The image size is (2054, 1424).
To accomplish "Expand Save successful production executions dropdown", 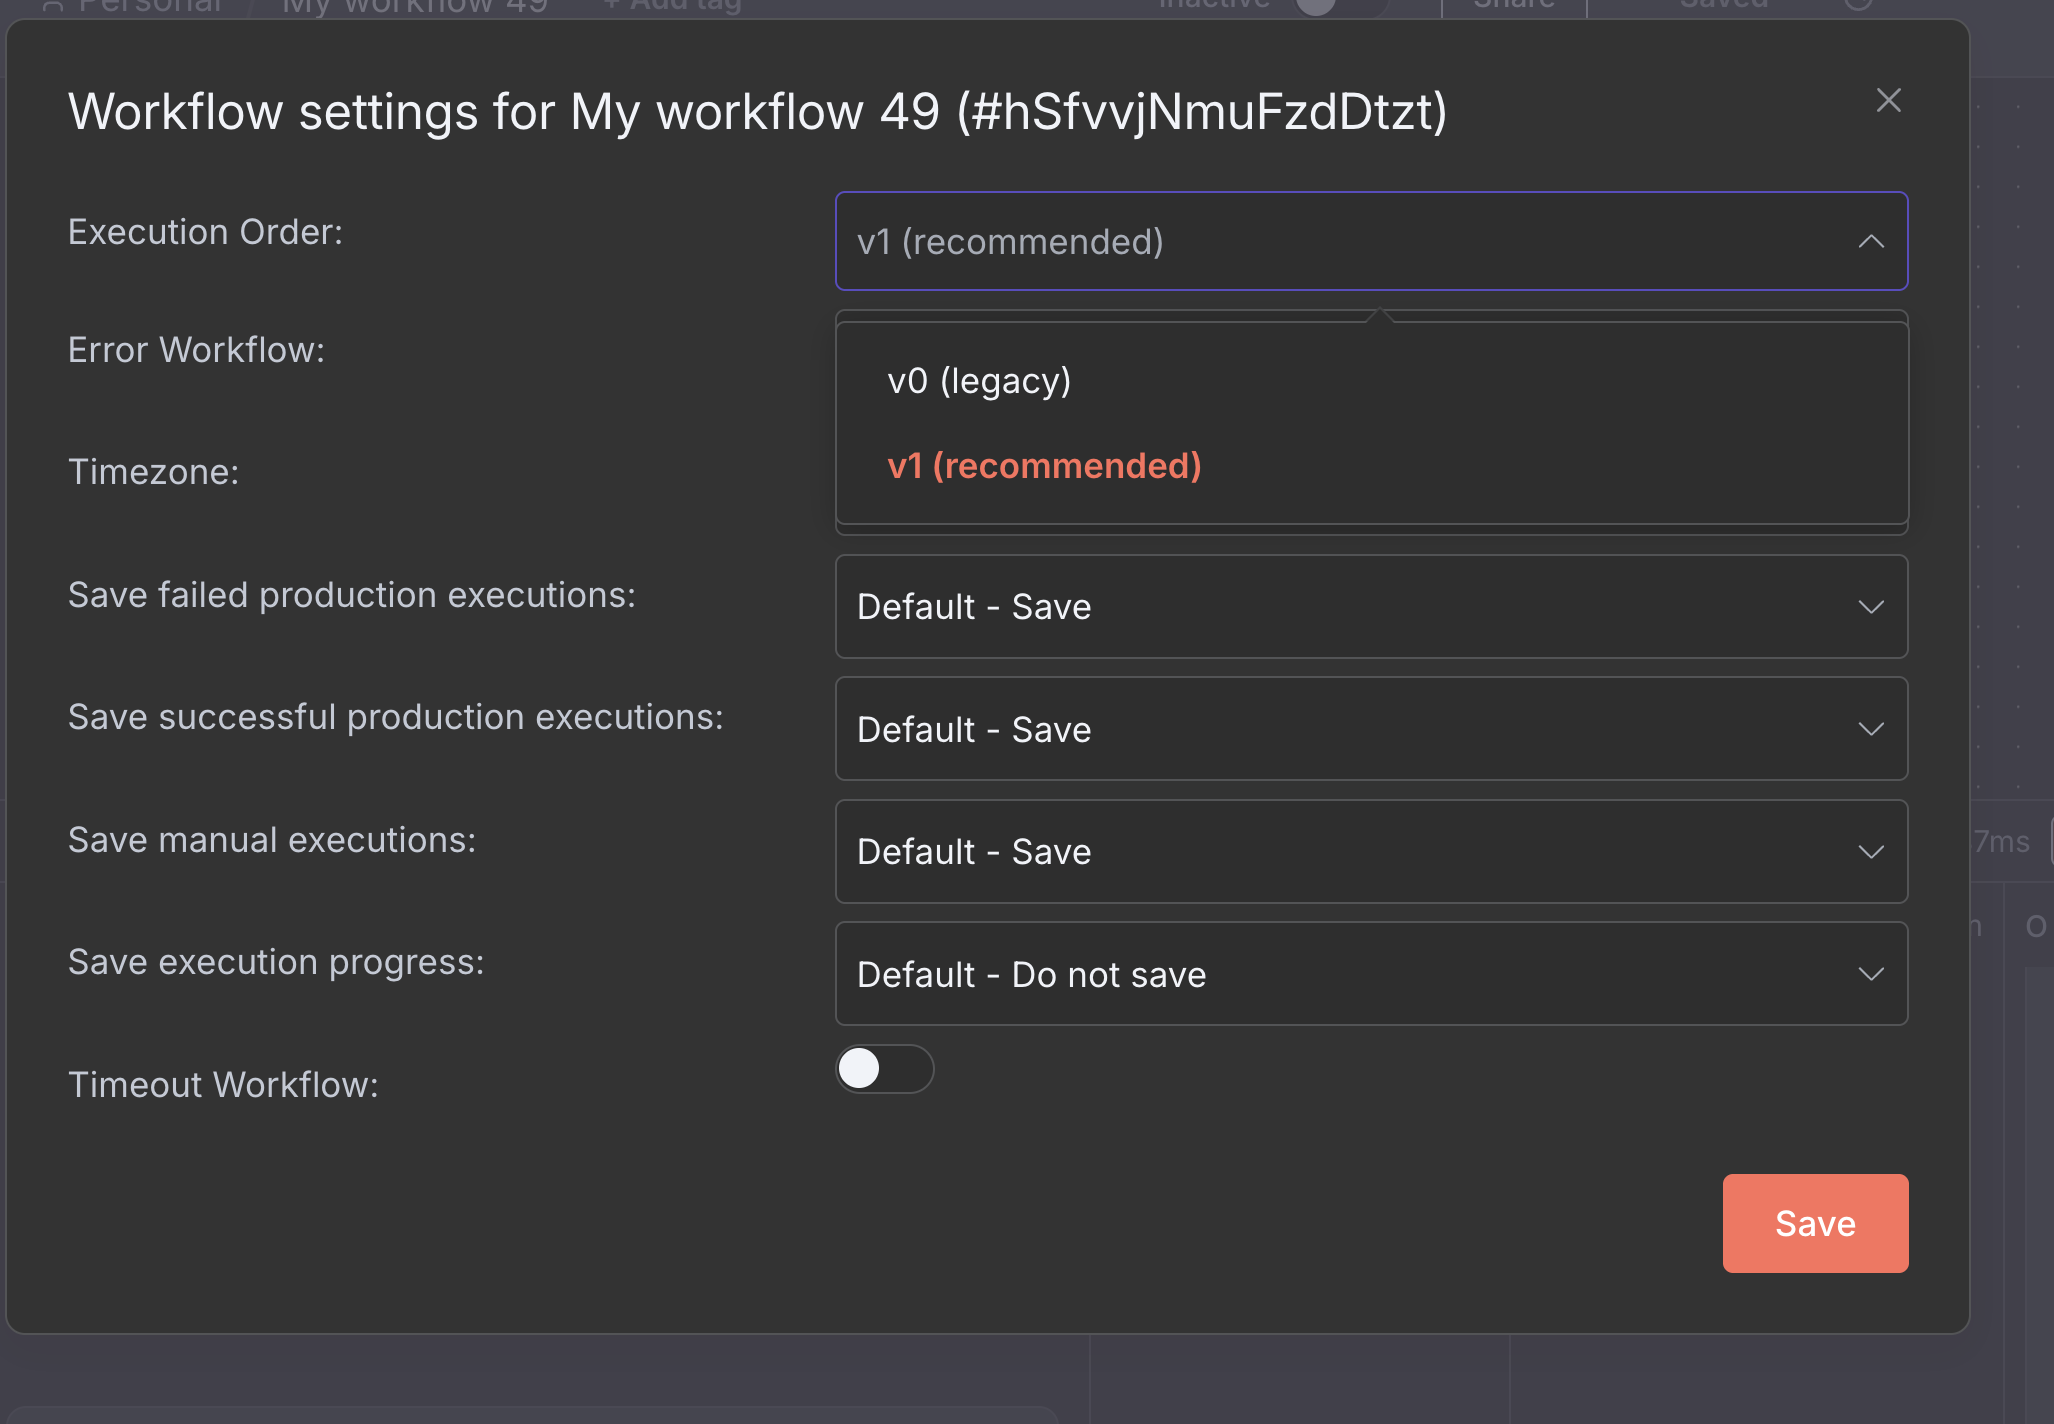I will (1370, 729).
